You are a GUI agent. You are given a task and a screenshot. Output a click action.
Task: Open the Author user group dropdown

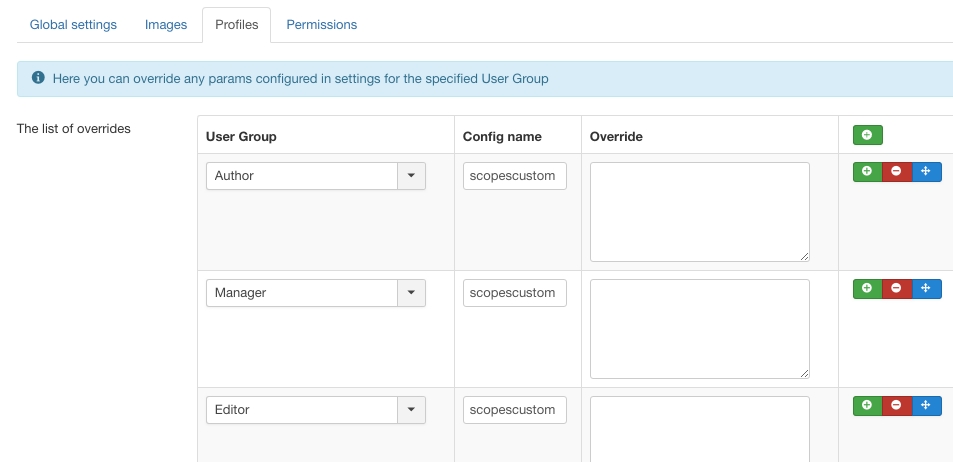(412, 176)
